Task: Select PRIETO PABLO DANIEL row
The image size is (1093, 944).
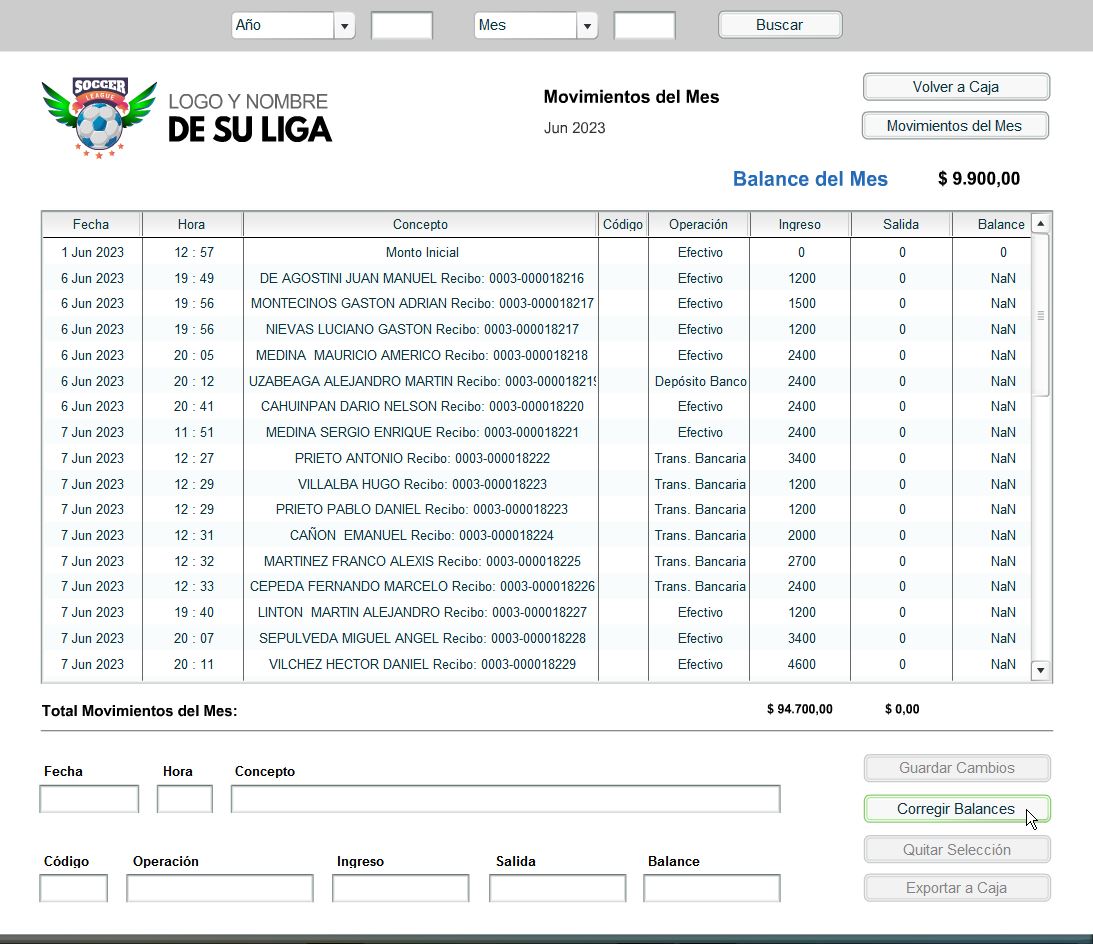Action: (536, 510)
